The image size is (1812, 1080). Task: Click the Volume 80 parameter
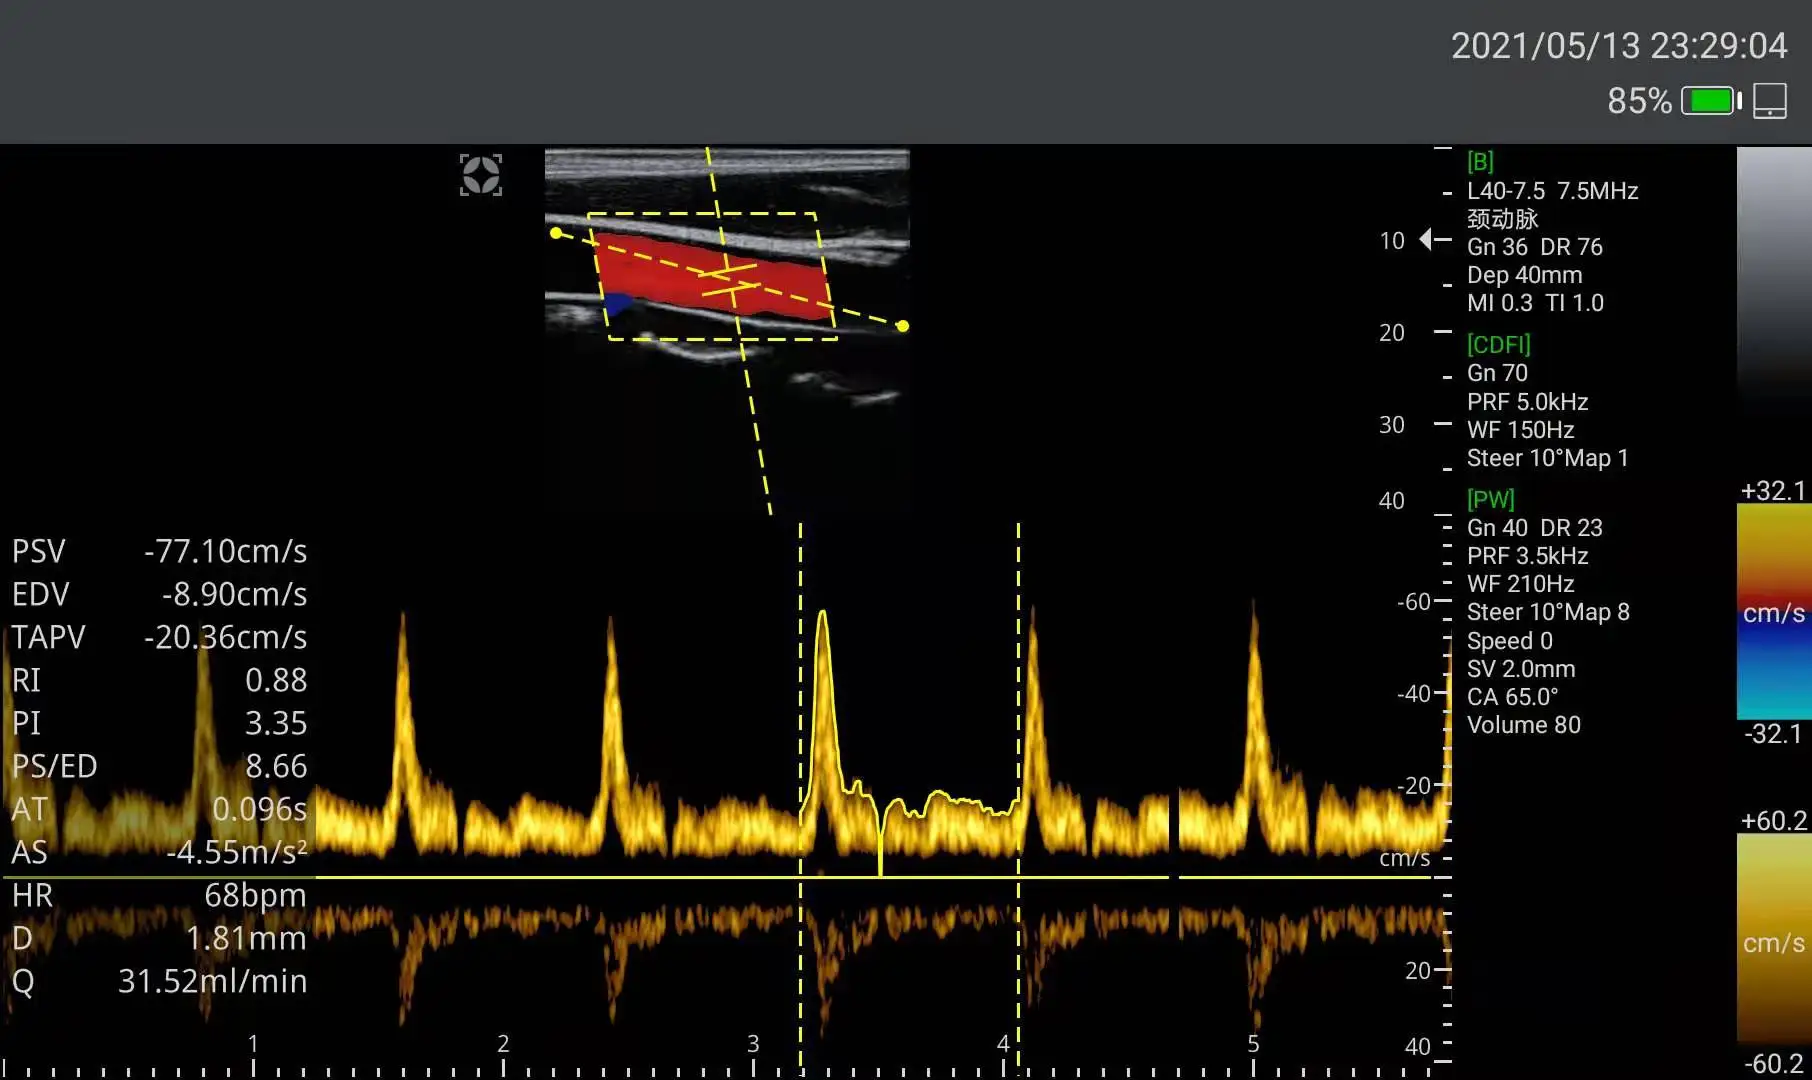point(1523,725)
